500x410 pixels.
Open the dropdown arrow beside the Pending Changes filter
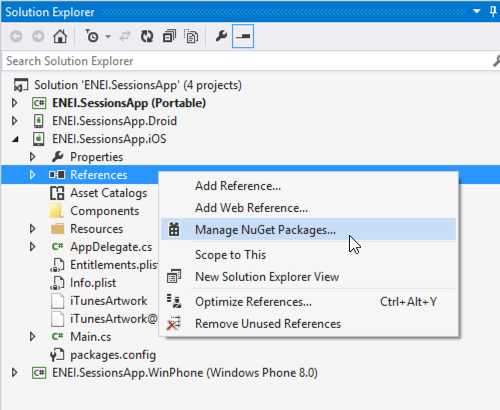108,36
